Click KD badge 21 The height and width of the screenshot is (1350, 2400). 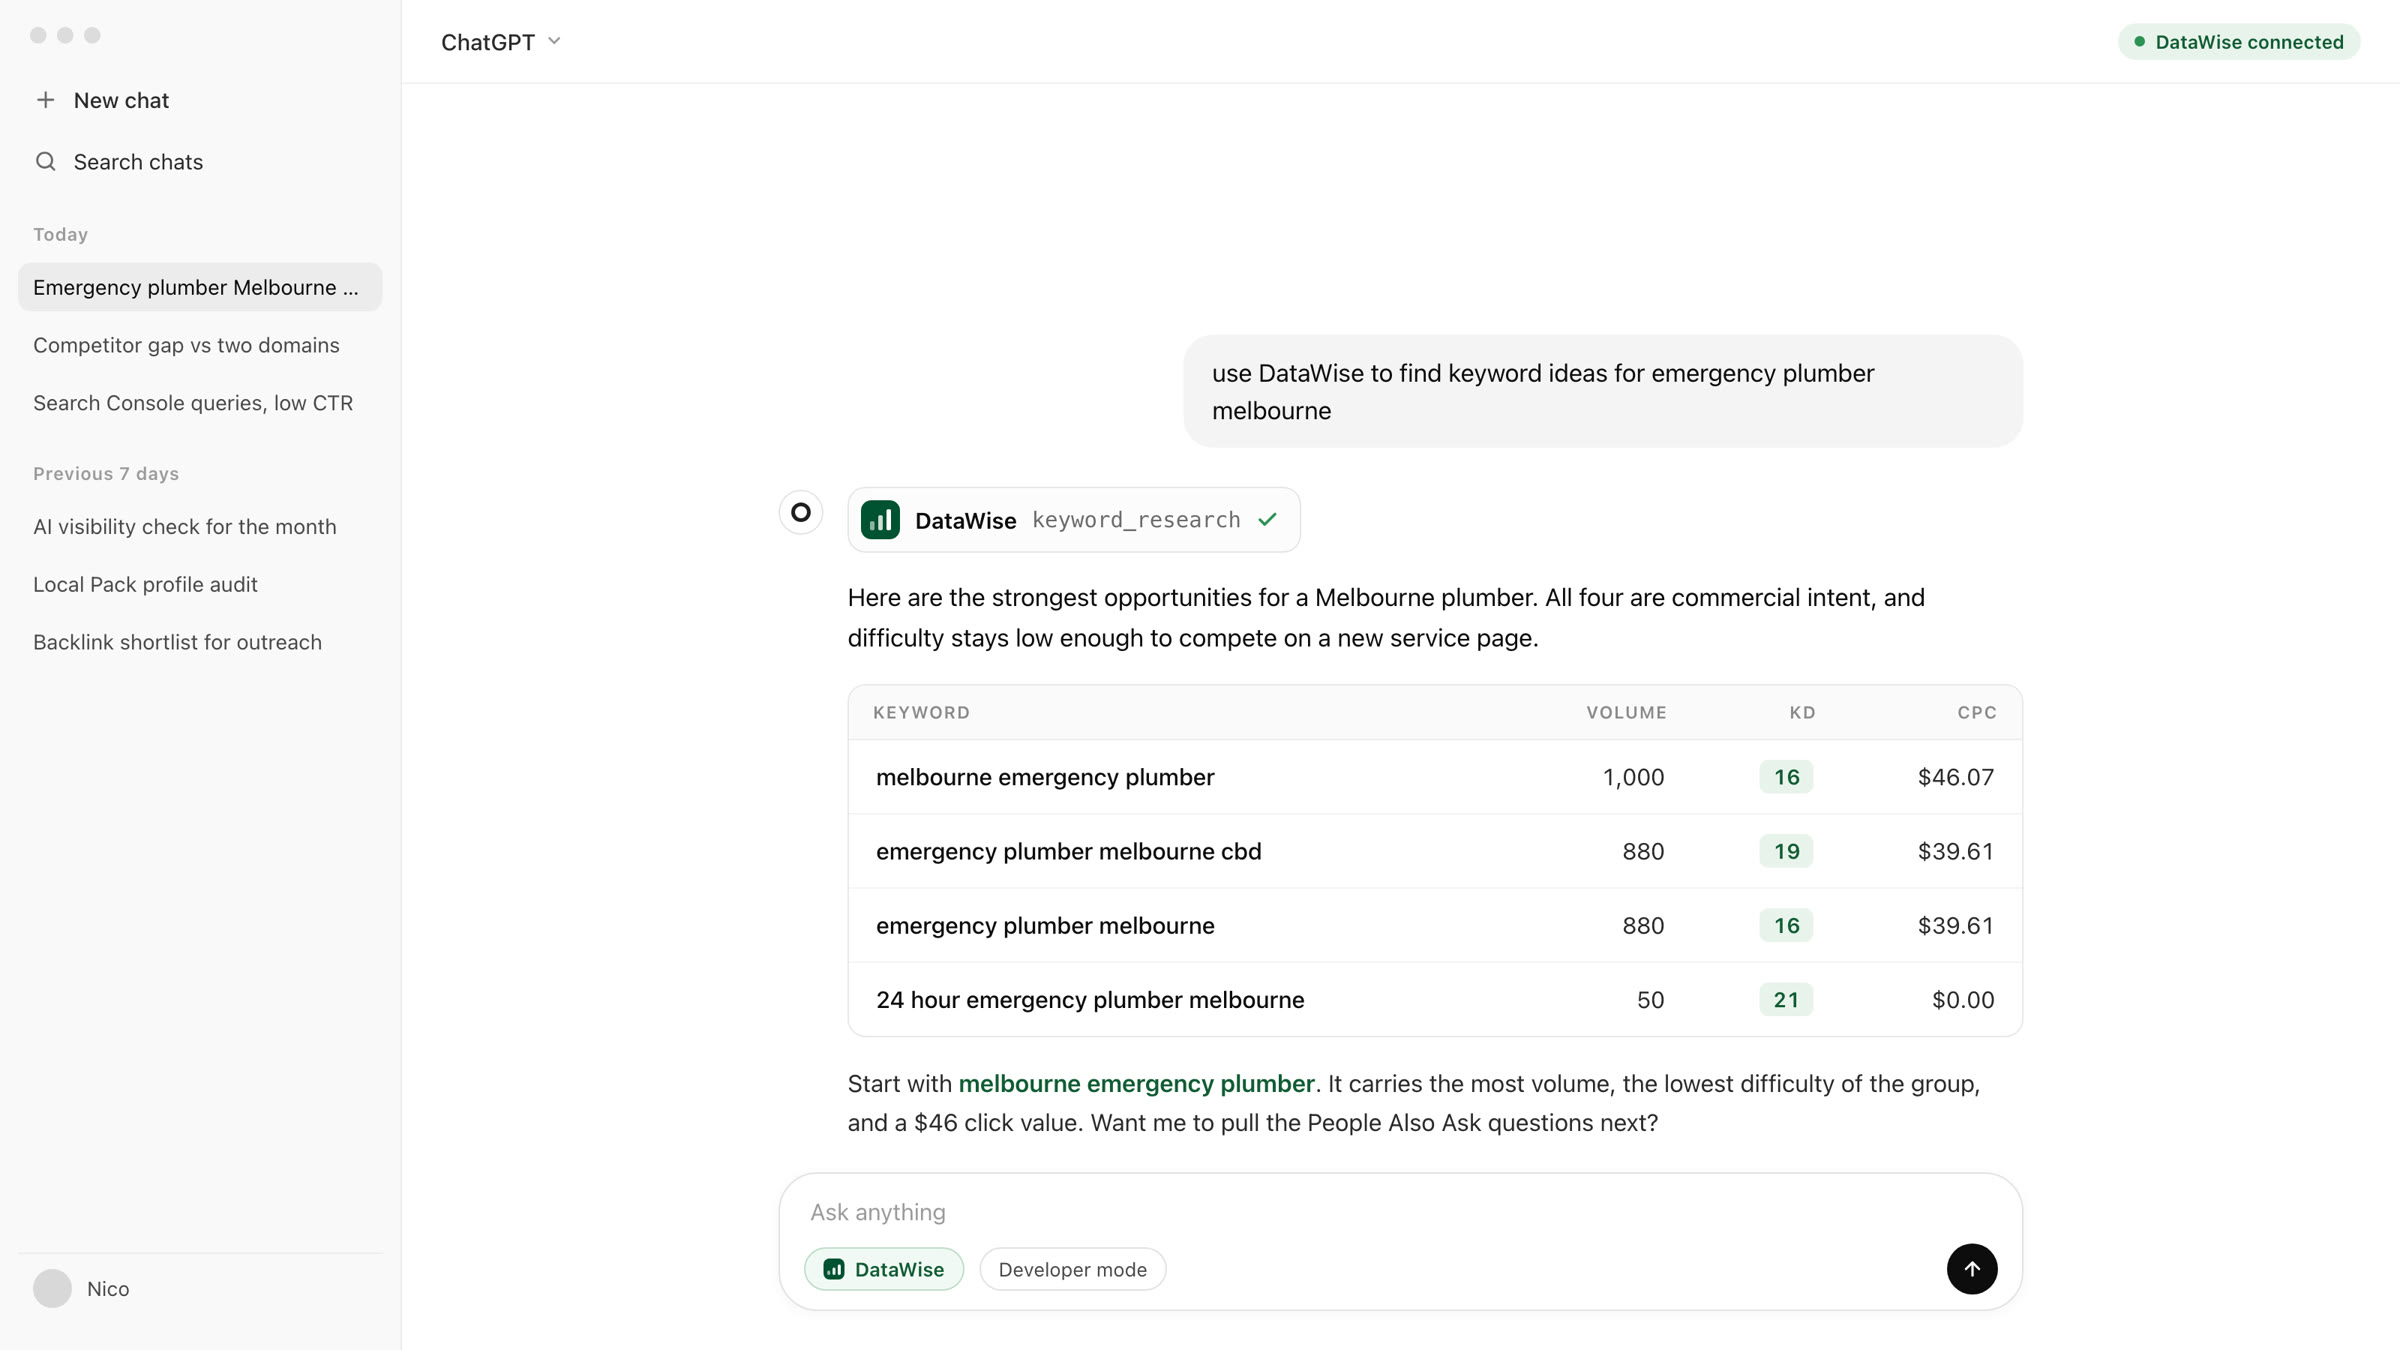pyautogui.click(x=1786, y=999)
